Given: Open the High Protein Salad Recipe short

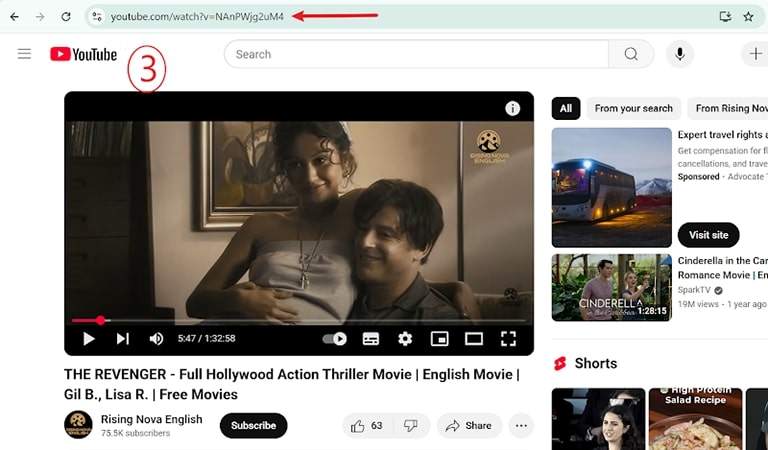Looking at the screenshot, I should 695,419.
